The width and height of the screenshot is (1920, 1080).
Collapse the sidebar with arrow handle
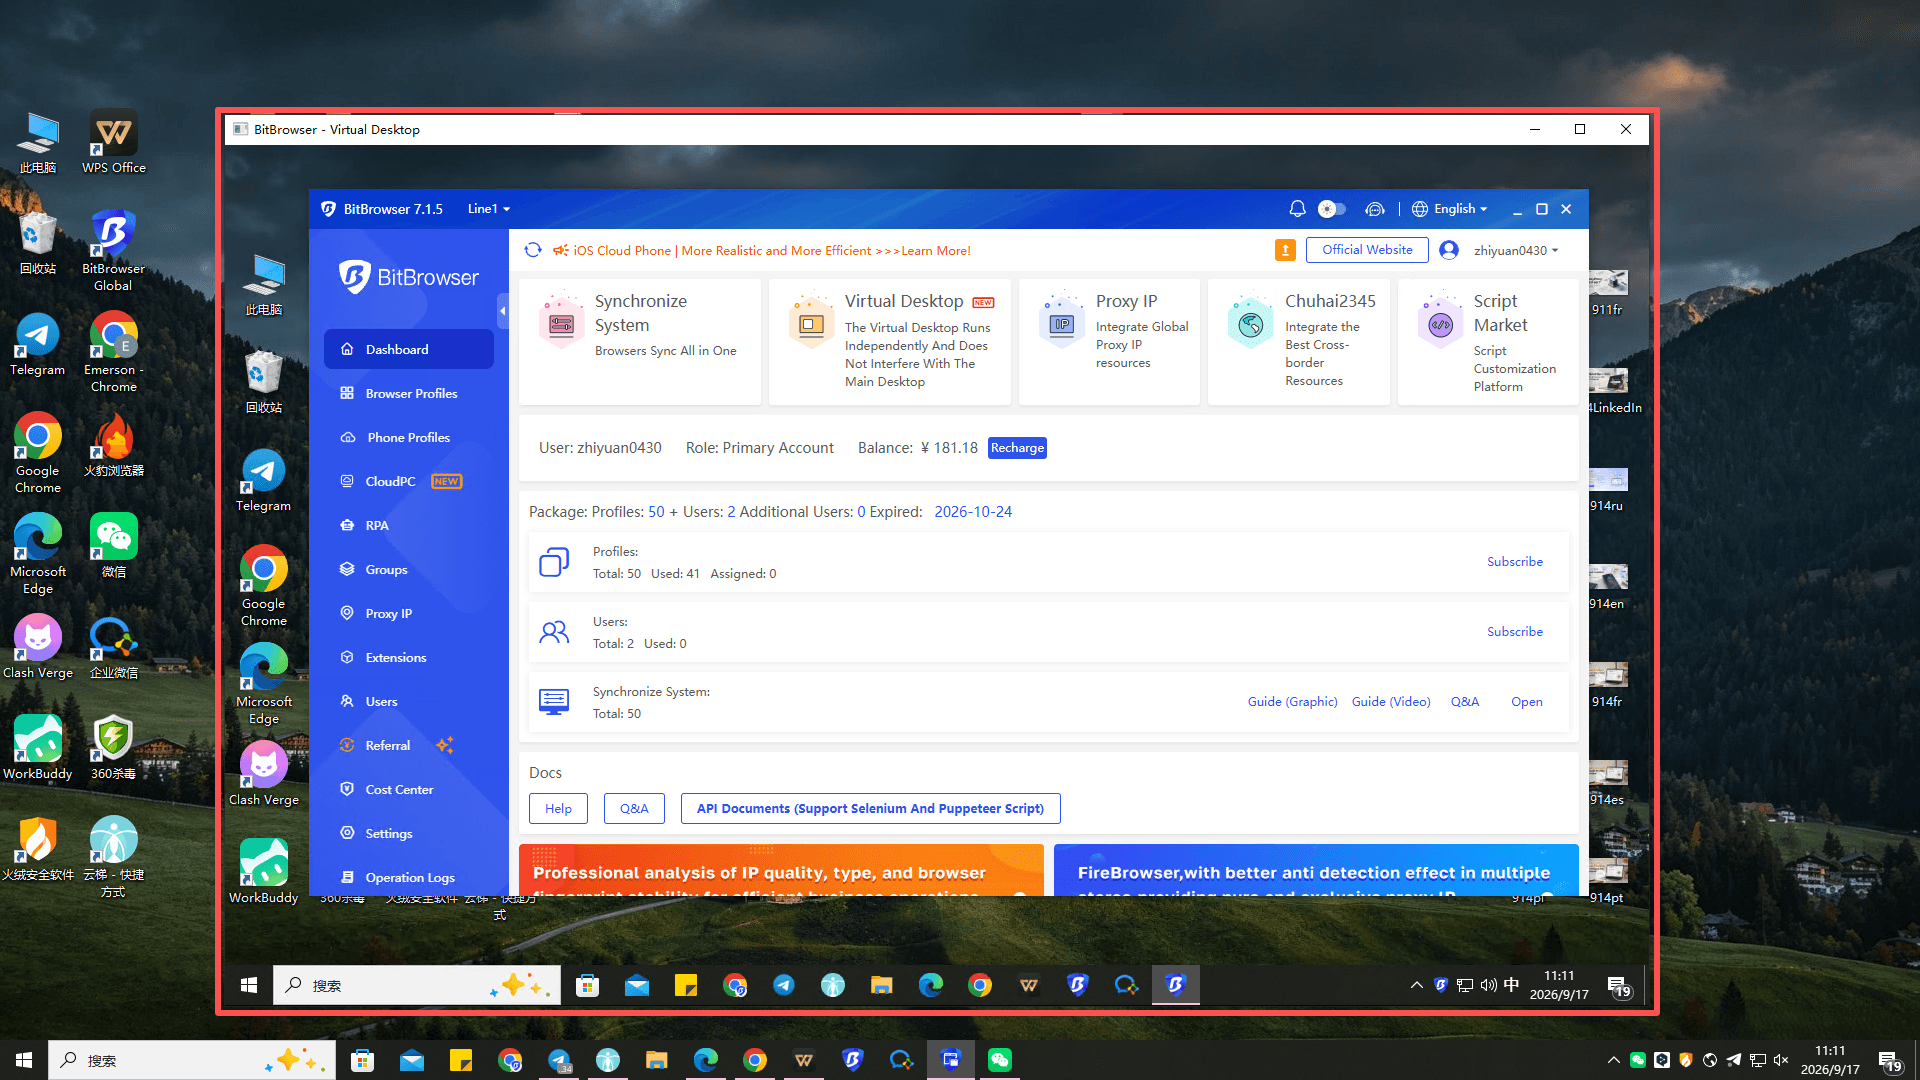pos(502,311)
